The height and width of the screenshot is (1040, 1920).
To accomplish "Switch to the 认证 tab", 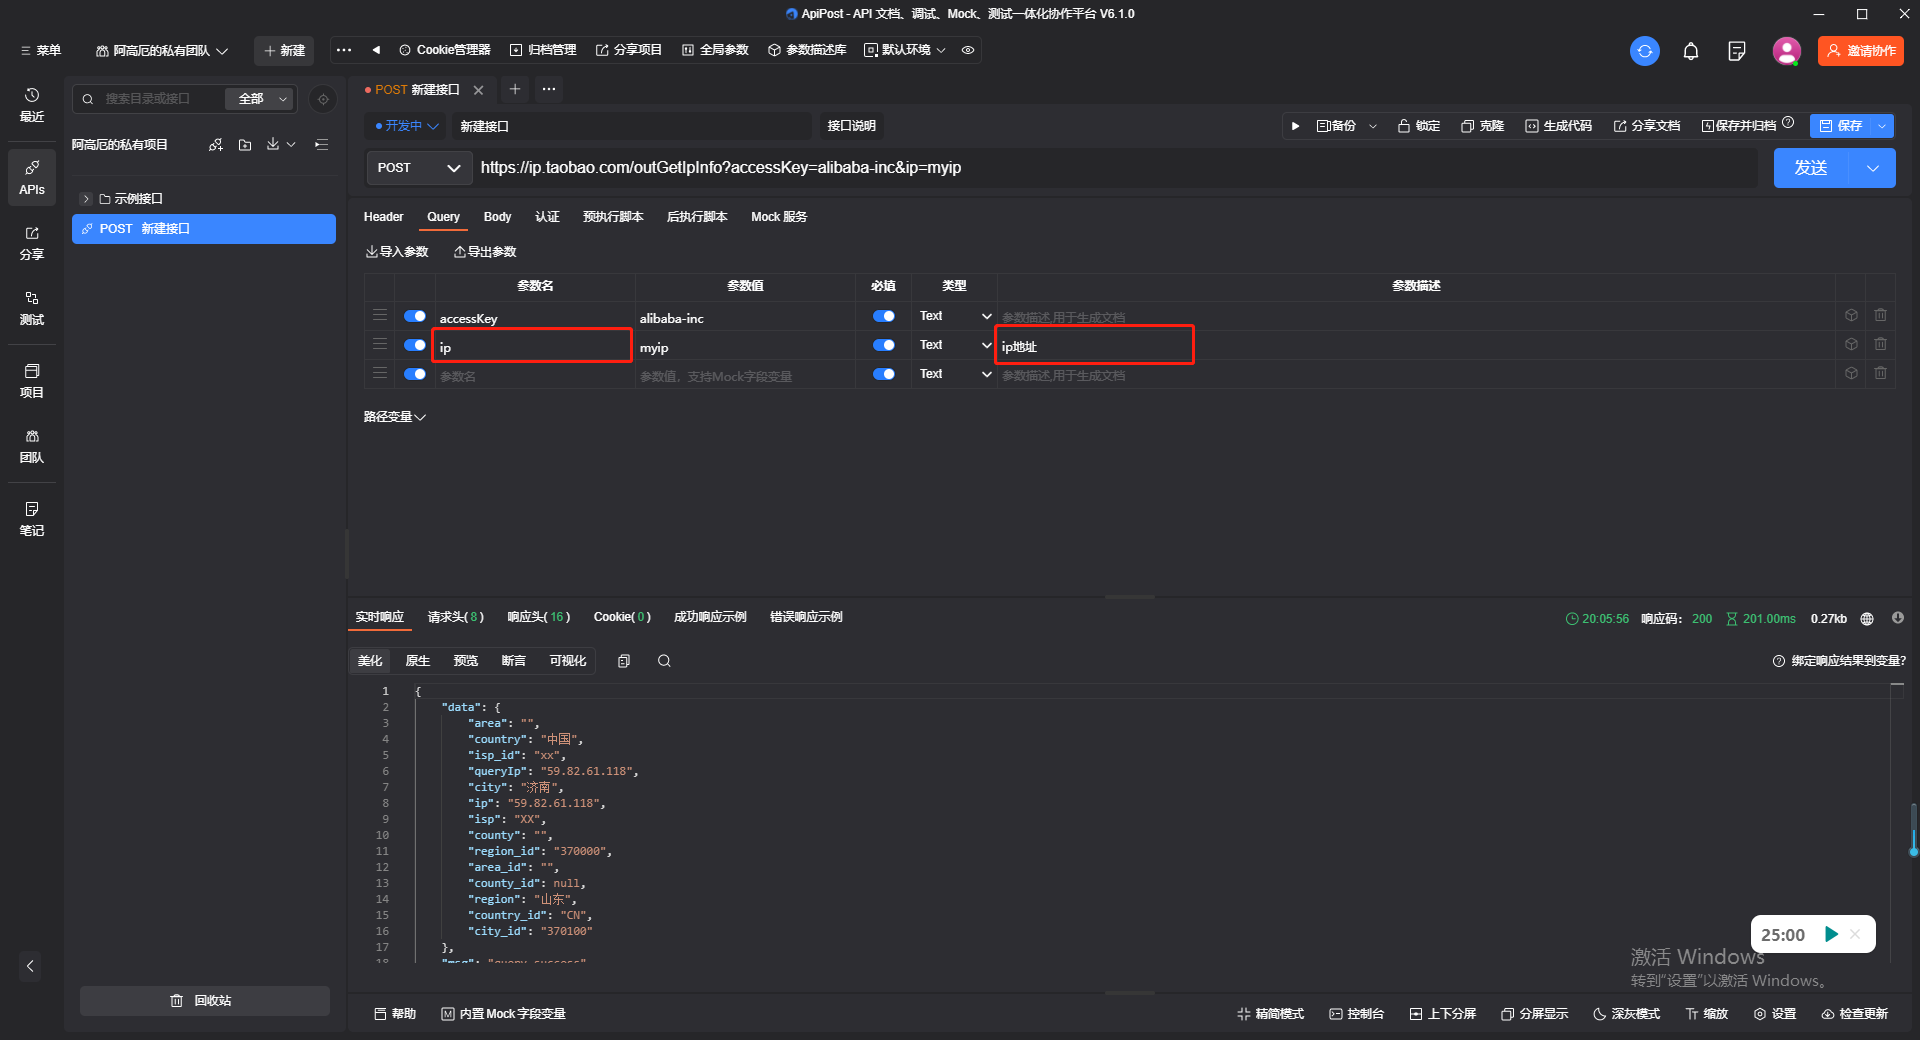I will point(547,217).
